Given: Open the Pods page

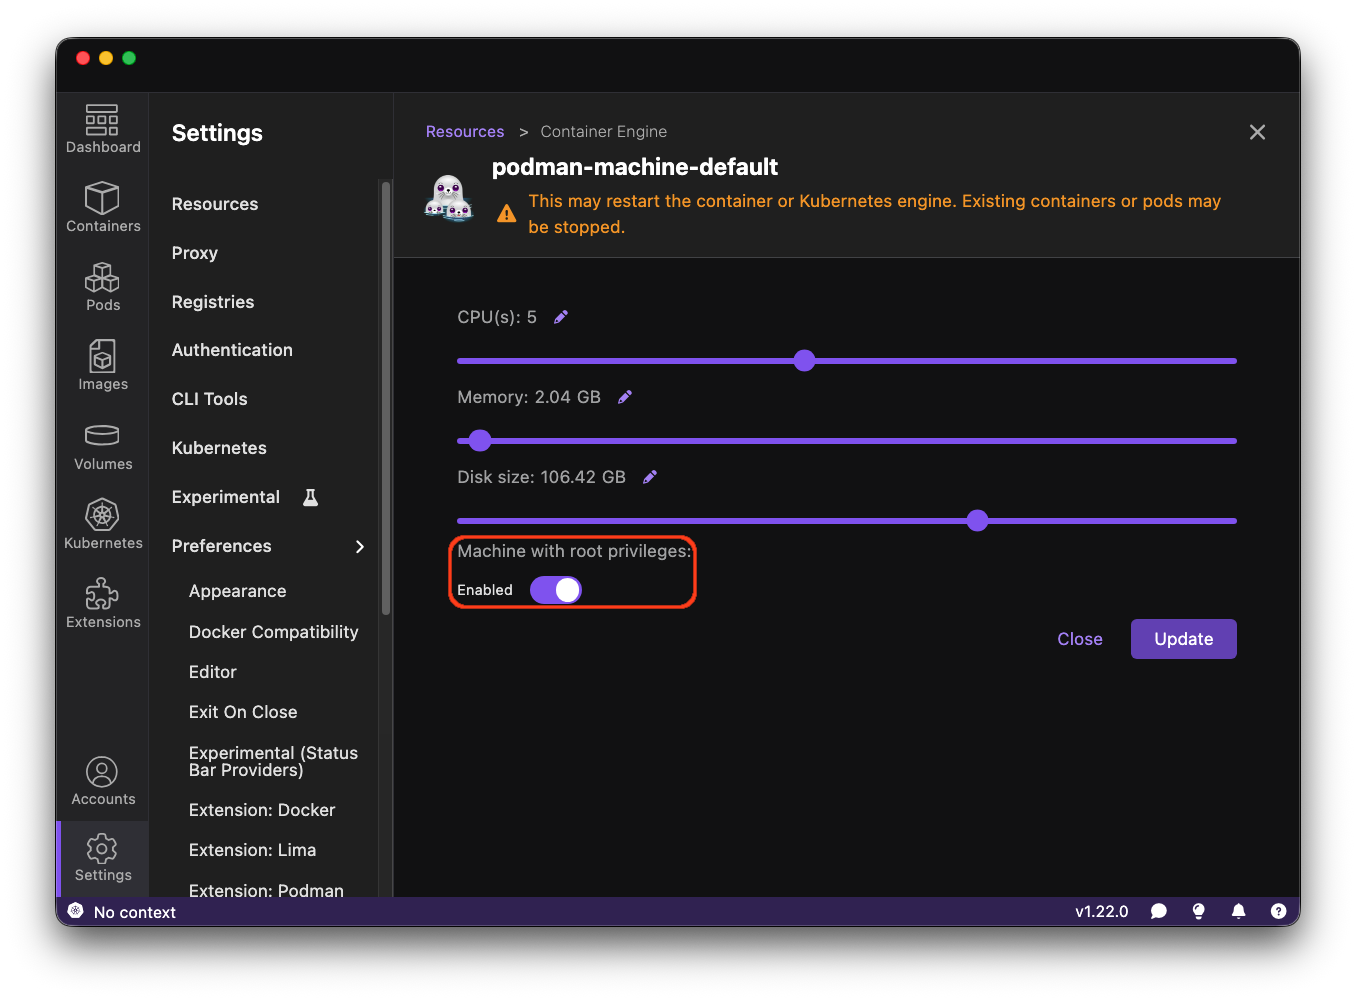Looking at the screenshot, I should point(103,287).
